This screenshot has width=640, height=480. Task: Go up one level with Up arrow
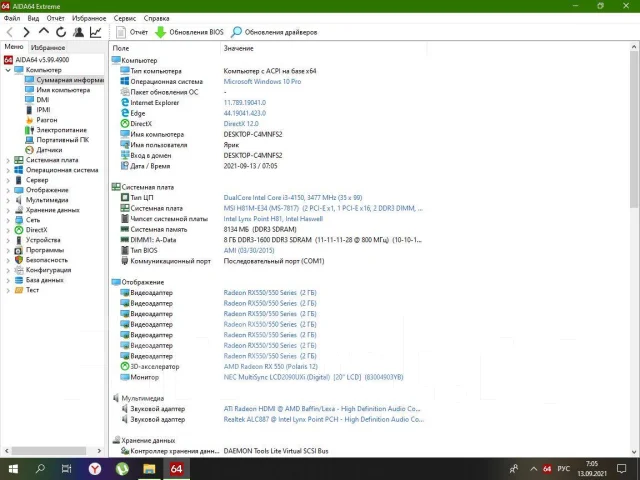(44, 32)
